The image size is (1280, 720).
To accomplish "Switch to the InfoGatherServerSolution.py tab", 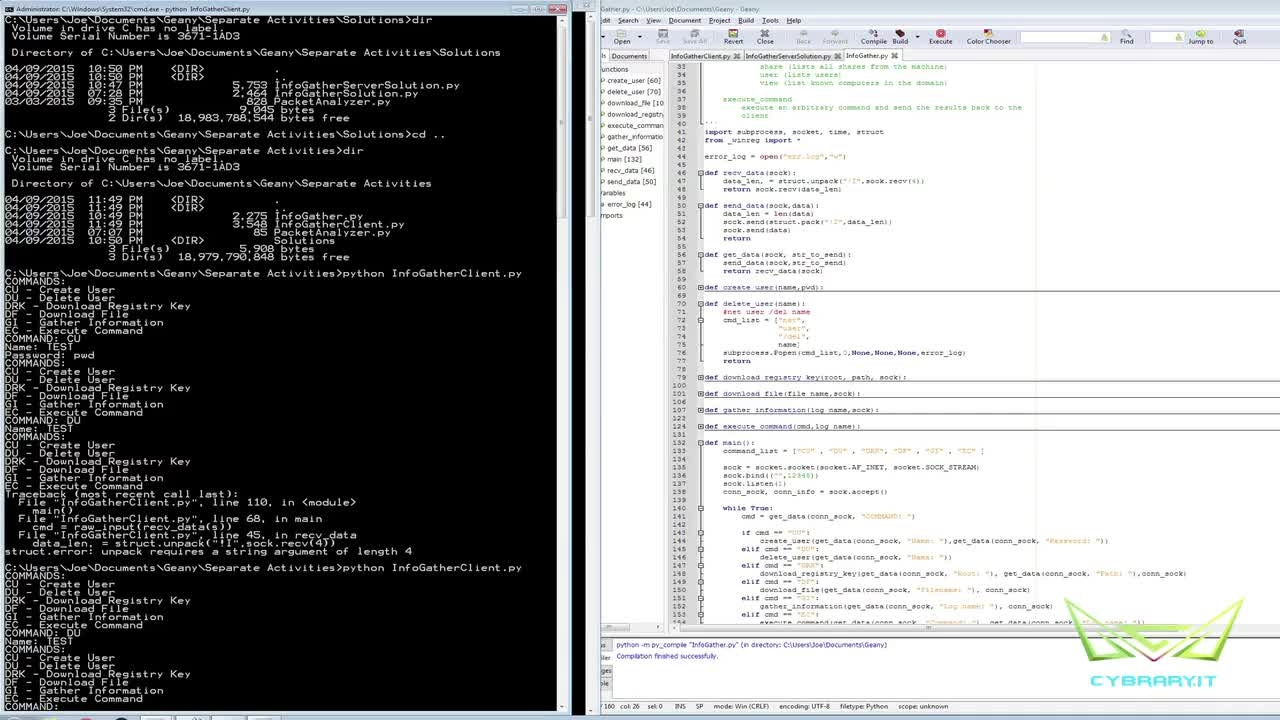I will tap(788, 56).
